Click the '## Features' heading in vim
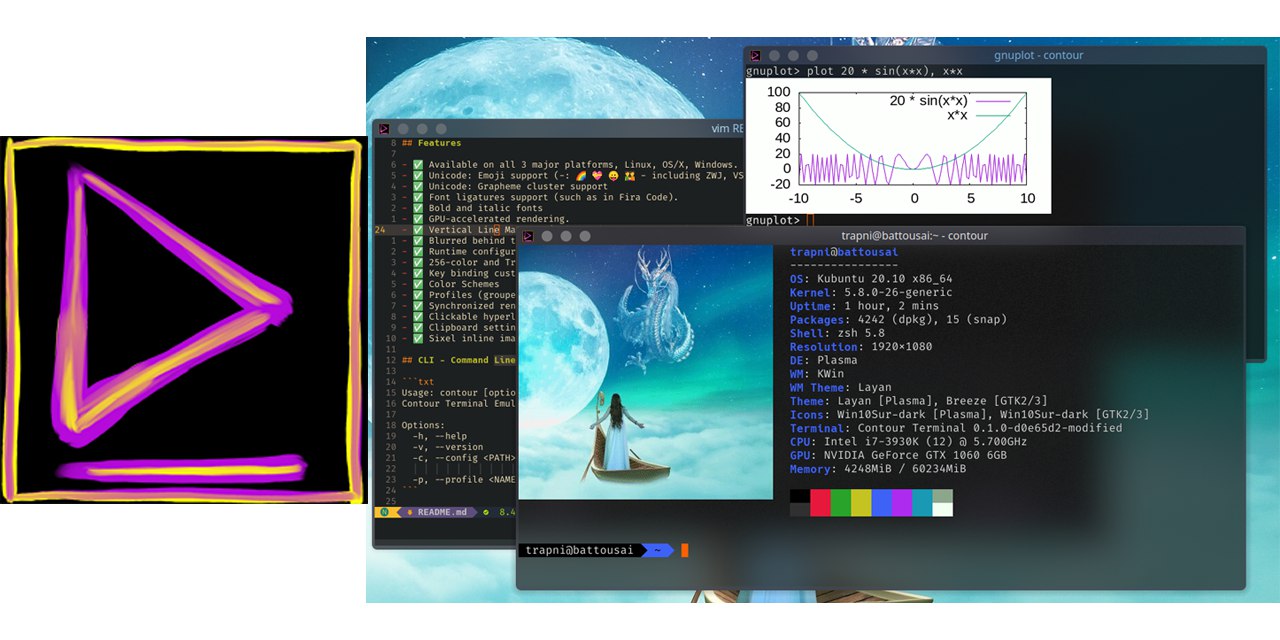This screenshot has width=1280, height=640. click(432, 143)
